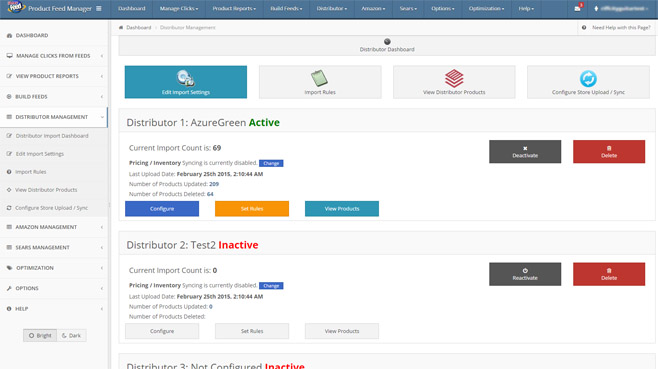Click the Dashboard gauge icon in sidebar

pyautogui.click(x=9, y=36)
